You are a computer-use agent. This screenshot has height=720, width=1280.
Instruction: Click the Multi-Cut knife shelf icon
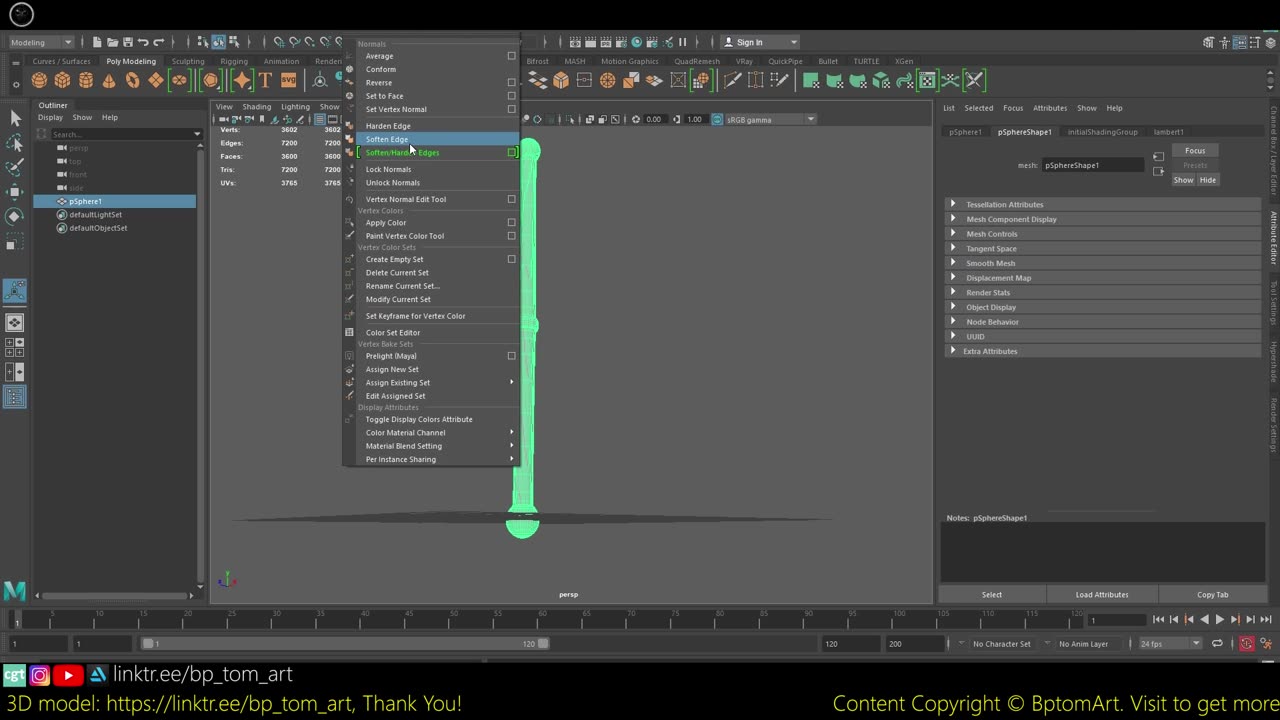[x=732, y=81]
